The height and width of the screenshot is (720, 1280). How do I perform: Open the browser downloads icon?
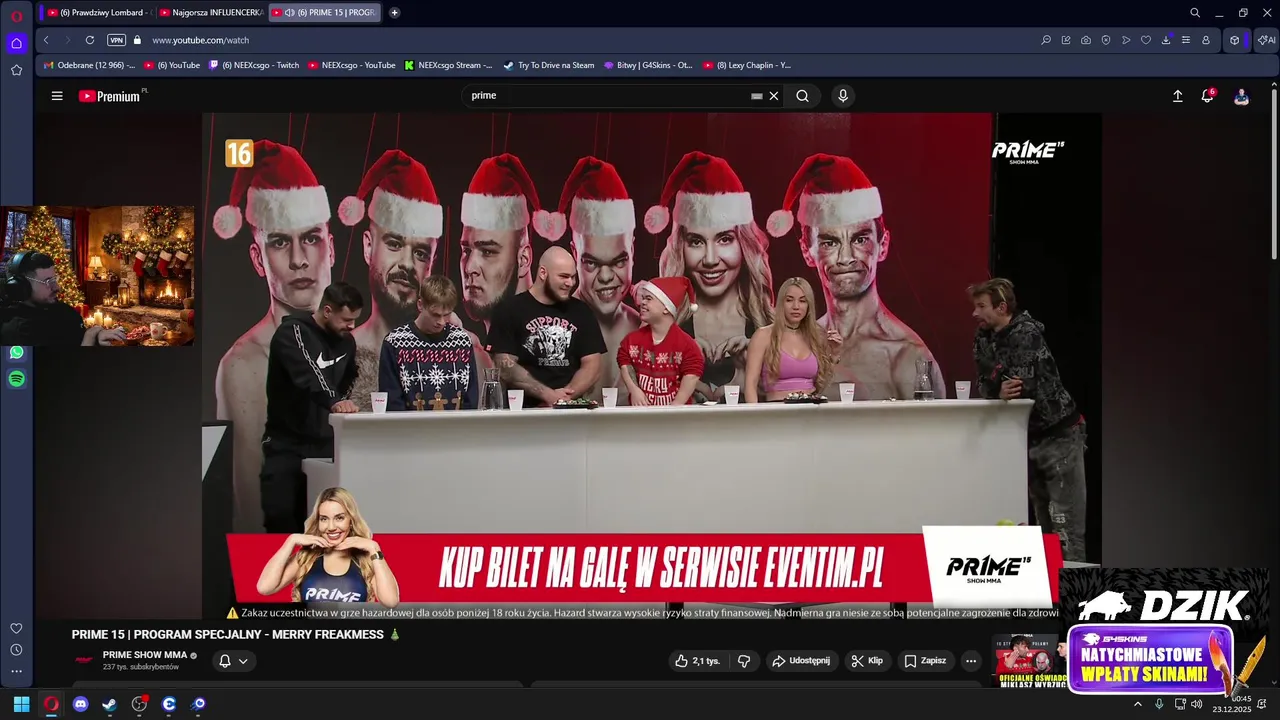pos(1166,40)
